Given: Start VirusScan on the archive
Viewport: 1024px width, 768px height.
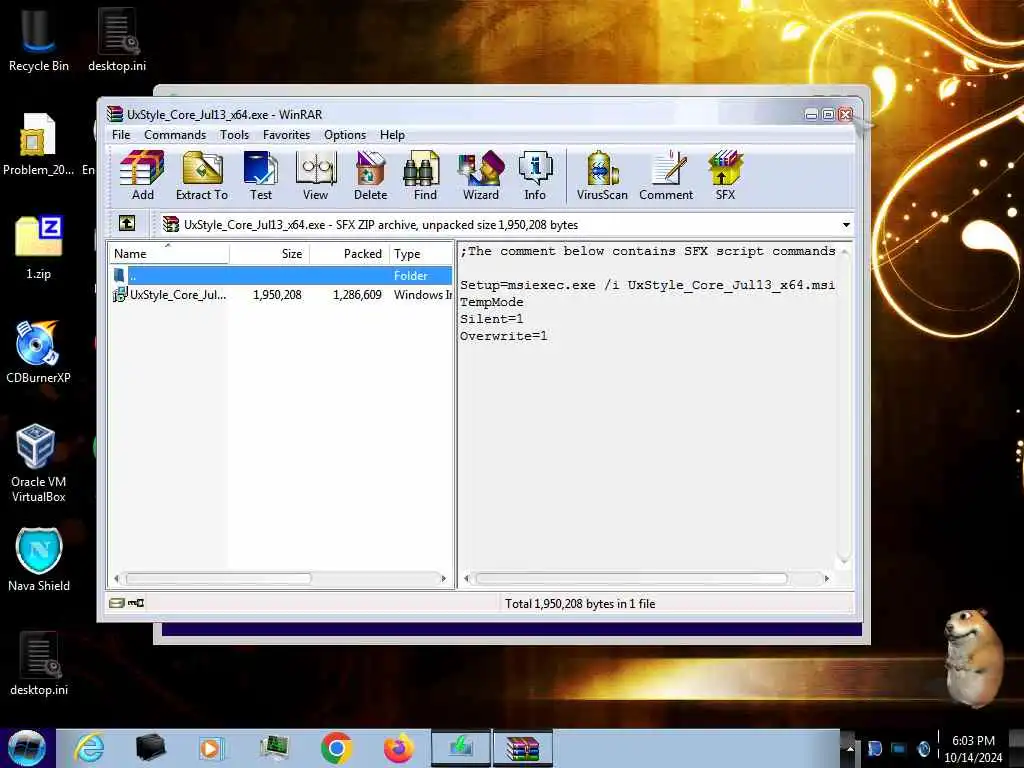Looking at the screenshot, I should 602,175.
